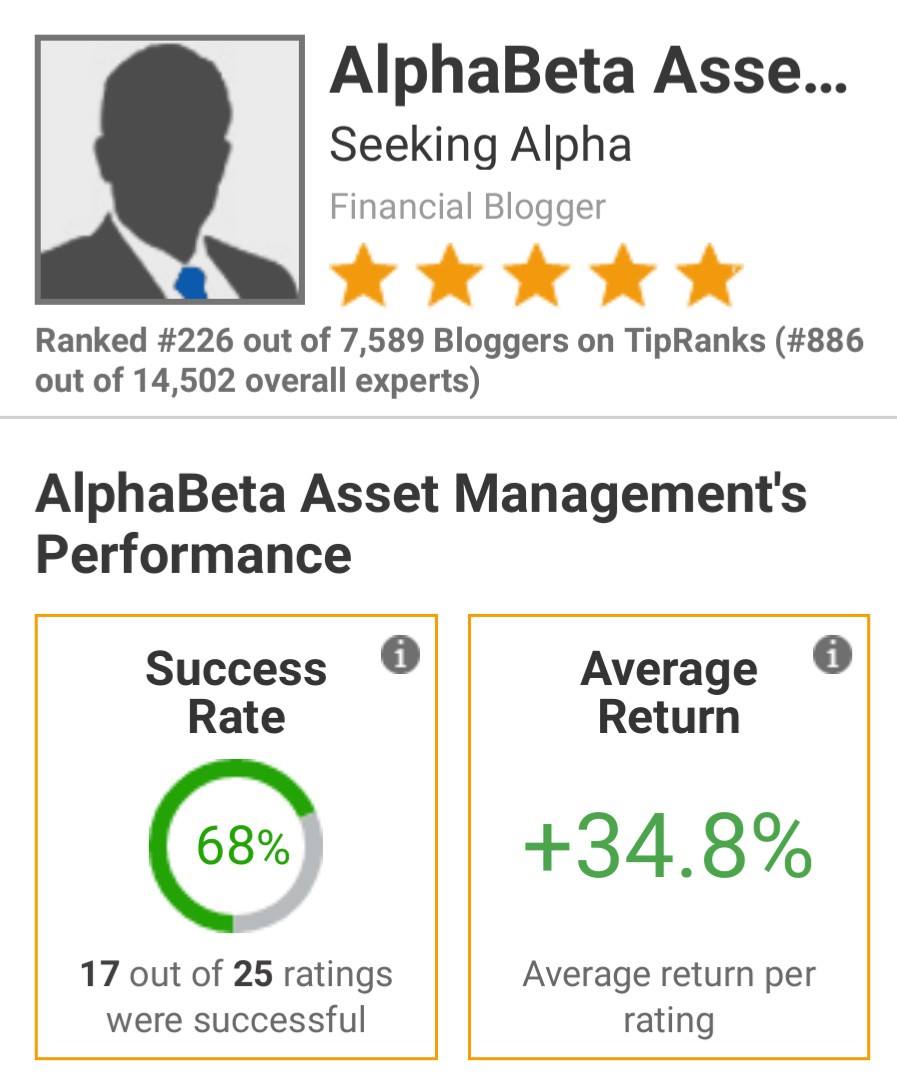Click the Ranked #226 bloggers ranking text
The width and height of the screenshot is (897, 1088).
pos(449,360)
